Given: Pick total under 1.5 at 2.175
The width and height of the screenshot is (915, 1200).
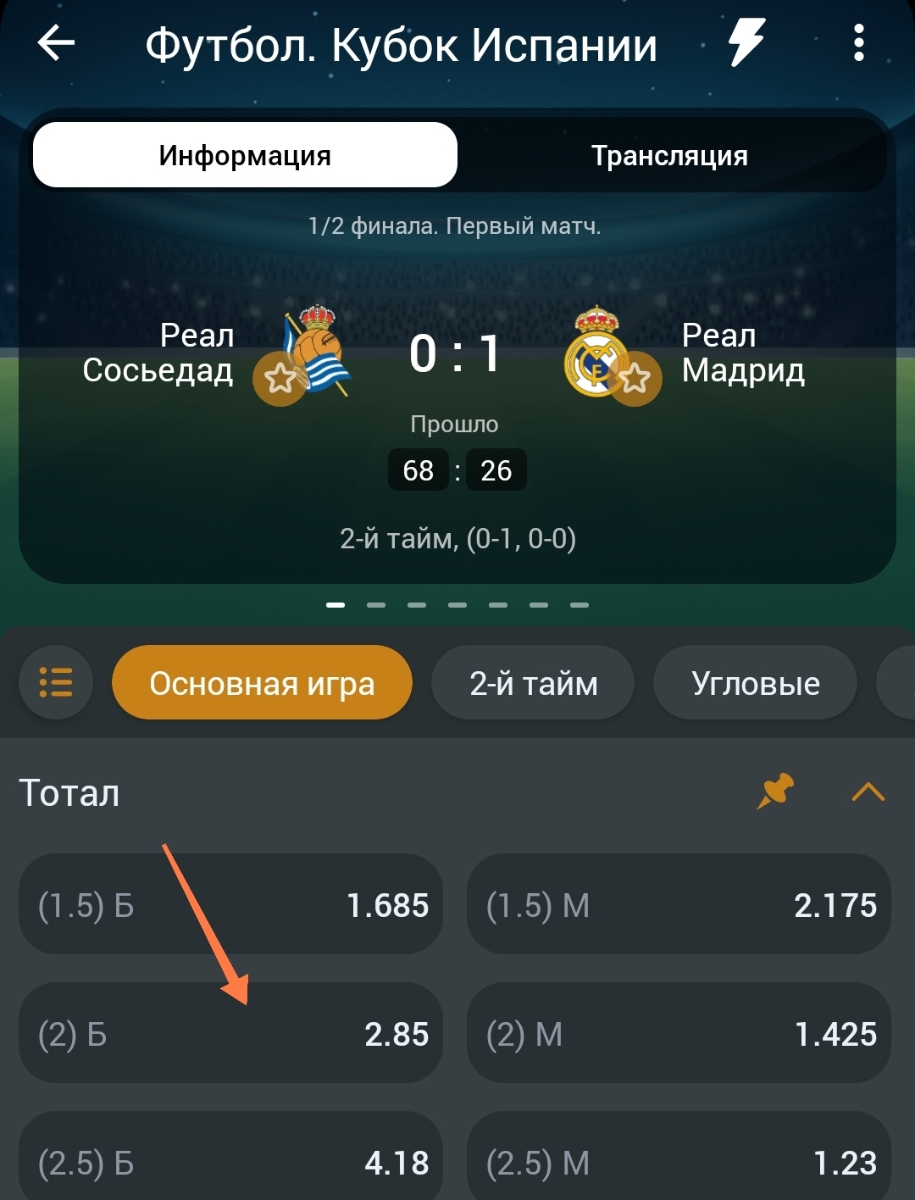Looking at the screenshot, I should click(x=679, y=905).
